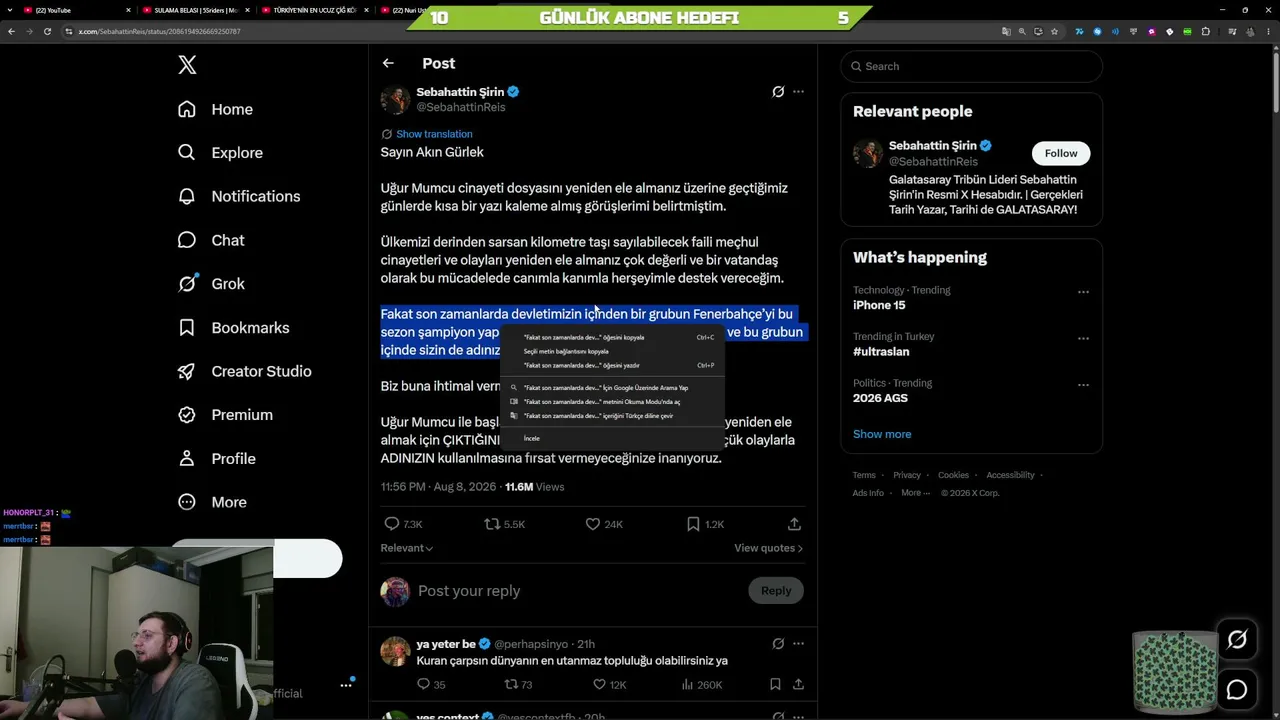The height and width of the screenshot is (720, 1280).
Task: Repost the post with 5.5K reposts
Action: (x=505, y=524)
